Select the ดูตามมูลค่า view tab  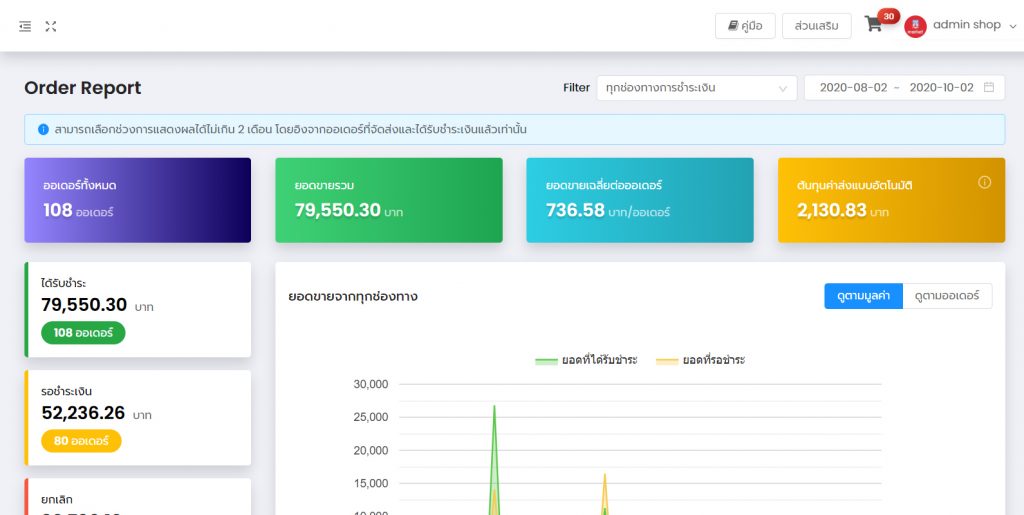coord(863,296)
